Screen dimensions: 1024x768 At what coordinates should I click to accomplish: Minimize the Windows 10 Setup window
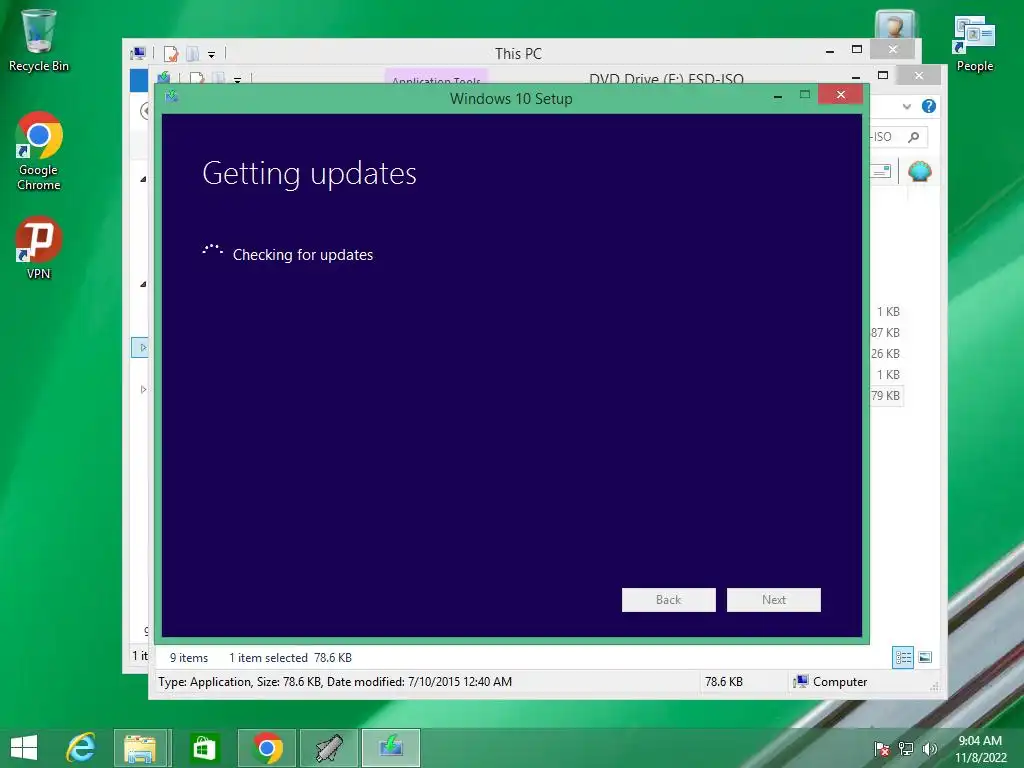click(x=778, y=96)
